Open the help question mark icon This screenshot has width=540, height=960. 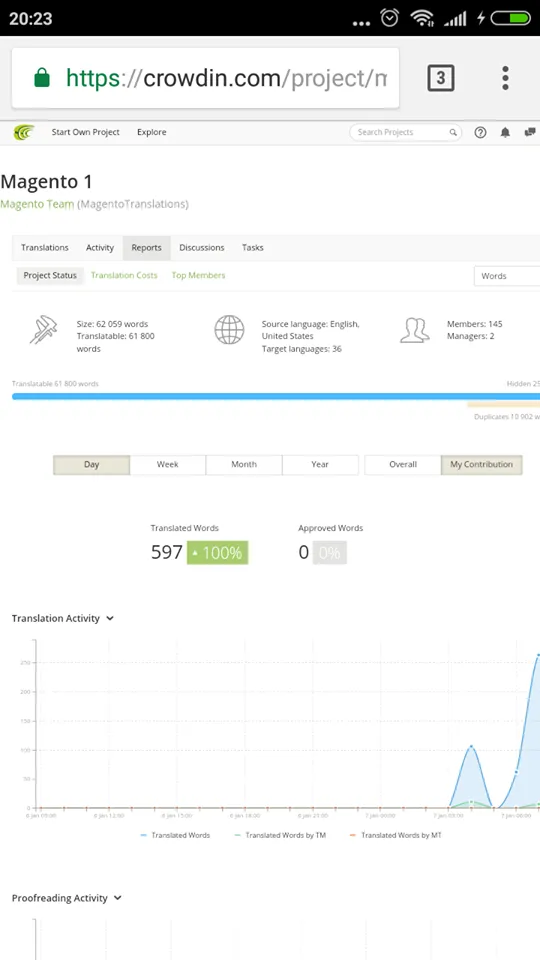[481, 132]
